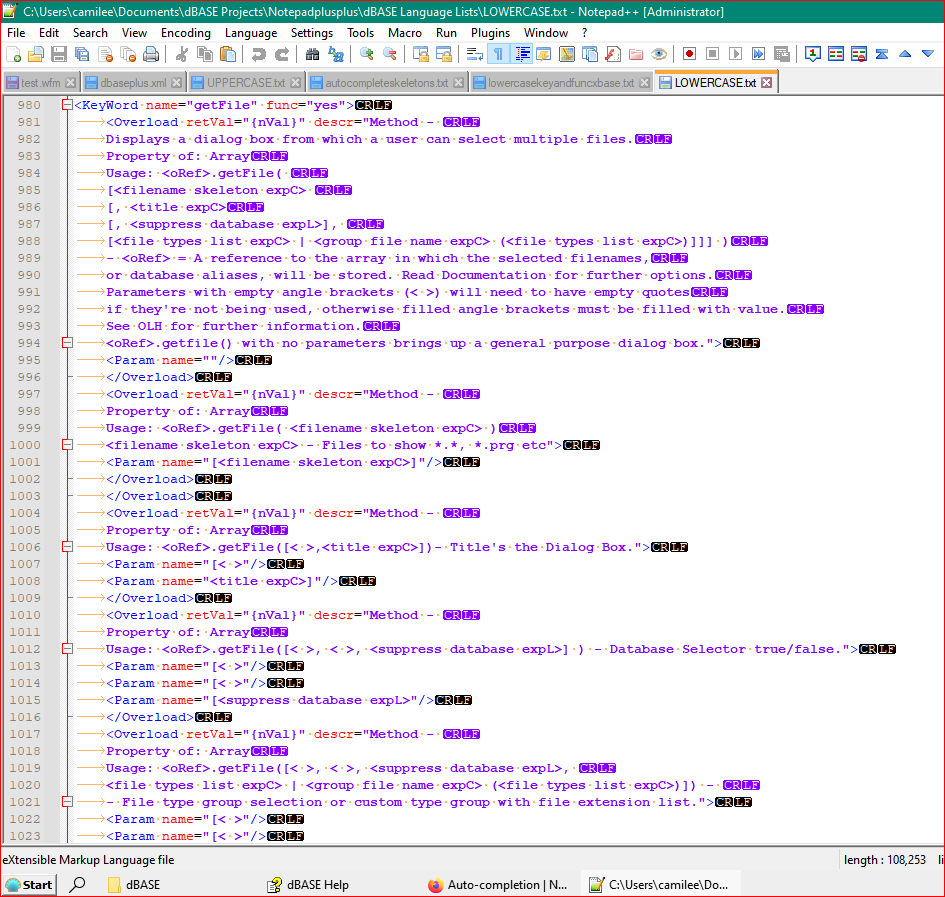Click the Playback macro triangle icon
The image size is (945, 897).
pyautogui.click(x=735, y=55)
